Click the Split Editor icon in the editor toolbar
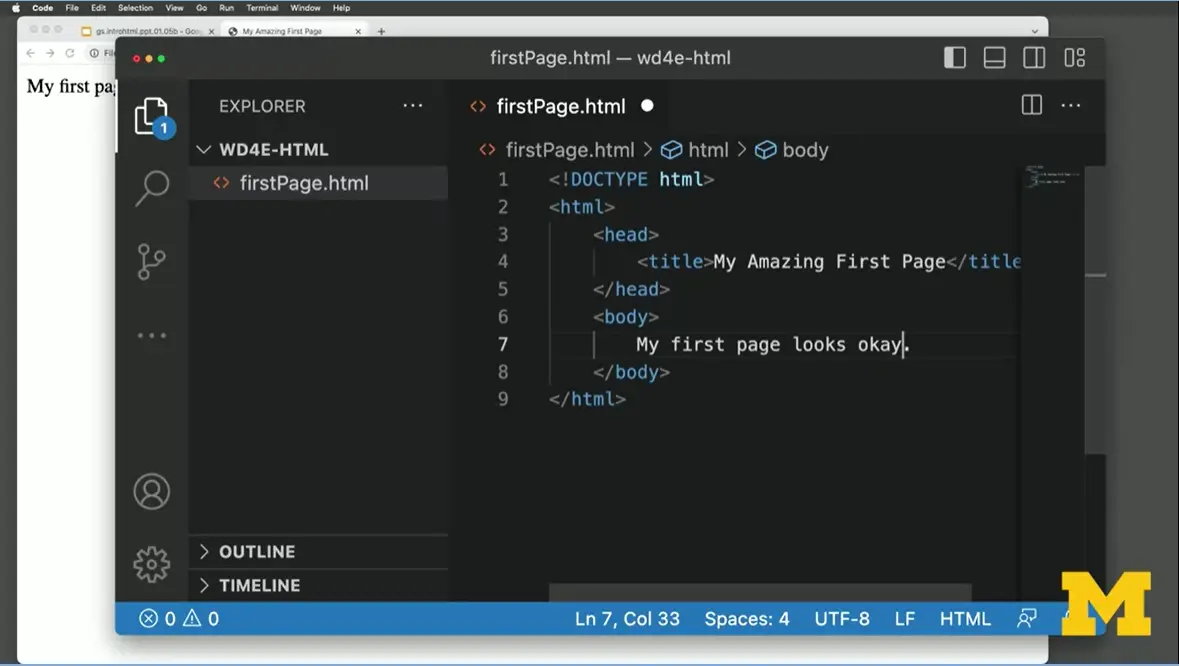Image resolution: width=1179 pixels, height=666 pixels. [1031, 105]
